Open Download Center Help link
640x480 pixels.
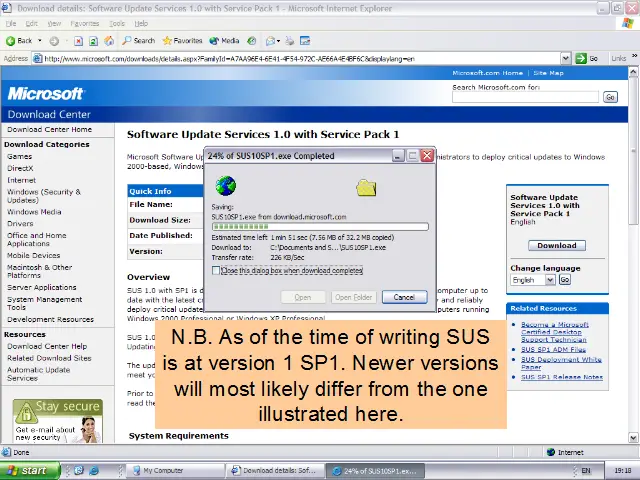pos(47,346)
